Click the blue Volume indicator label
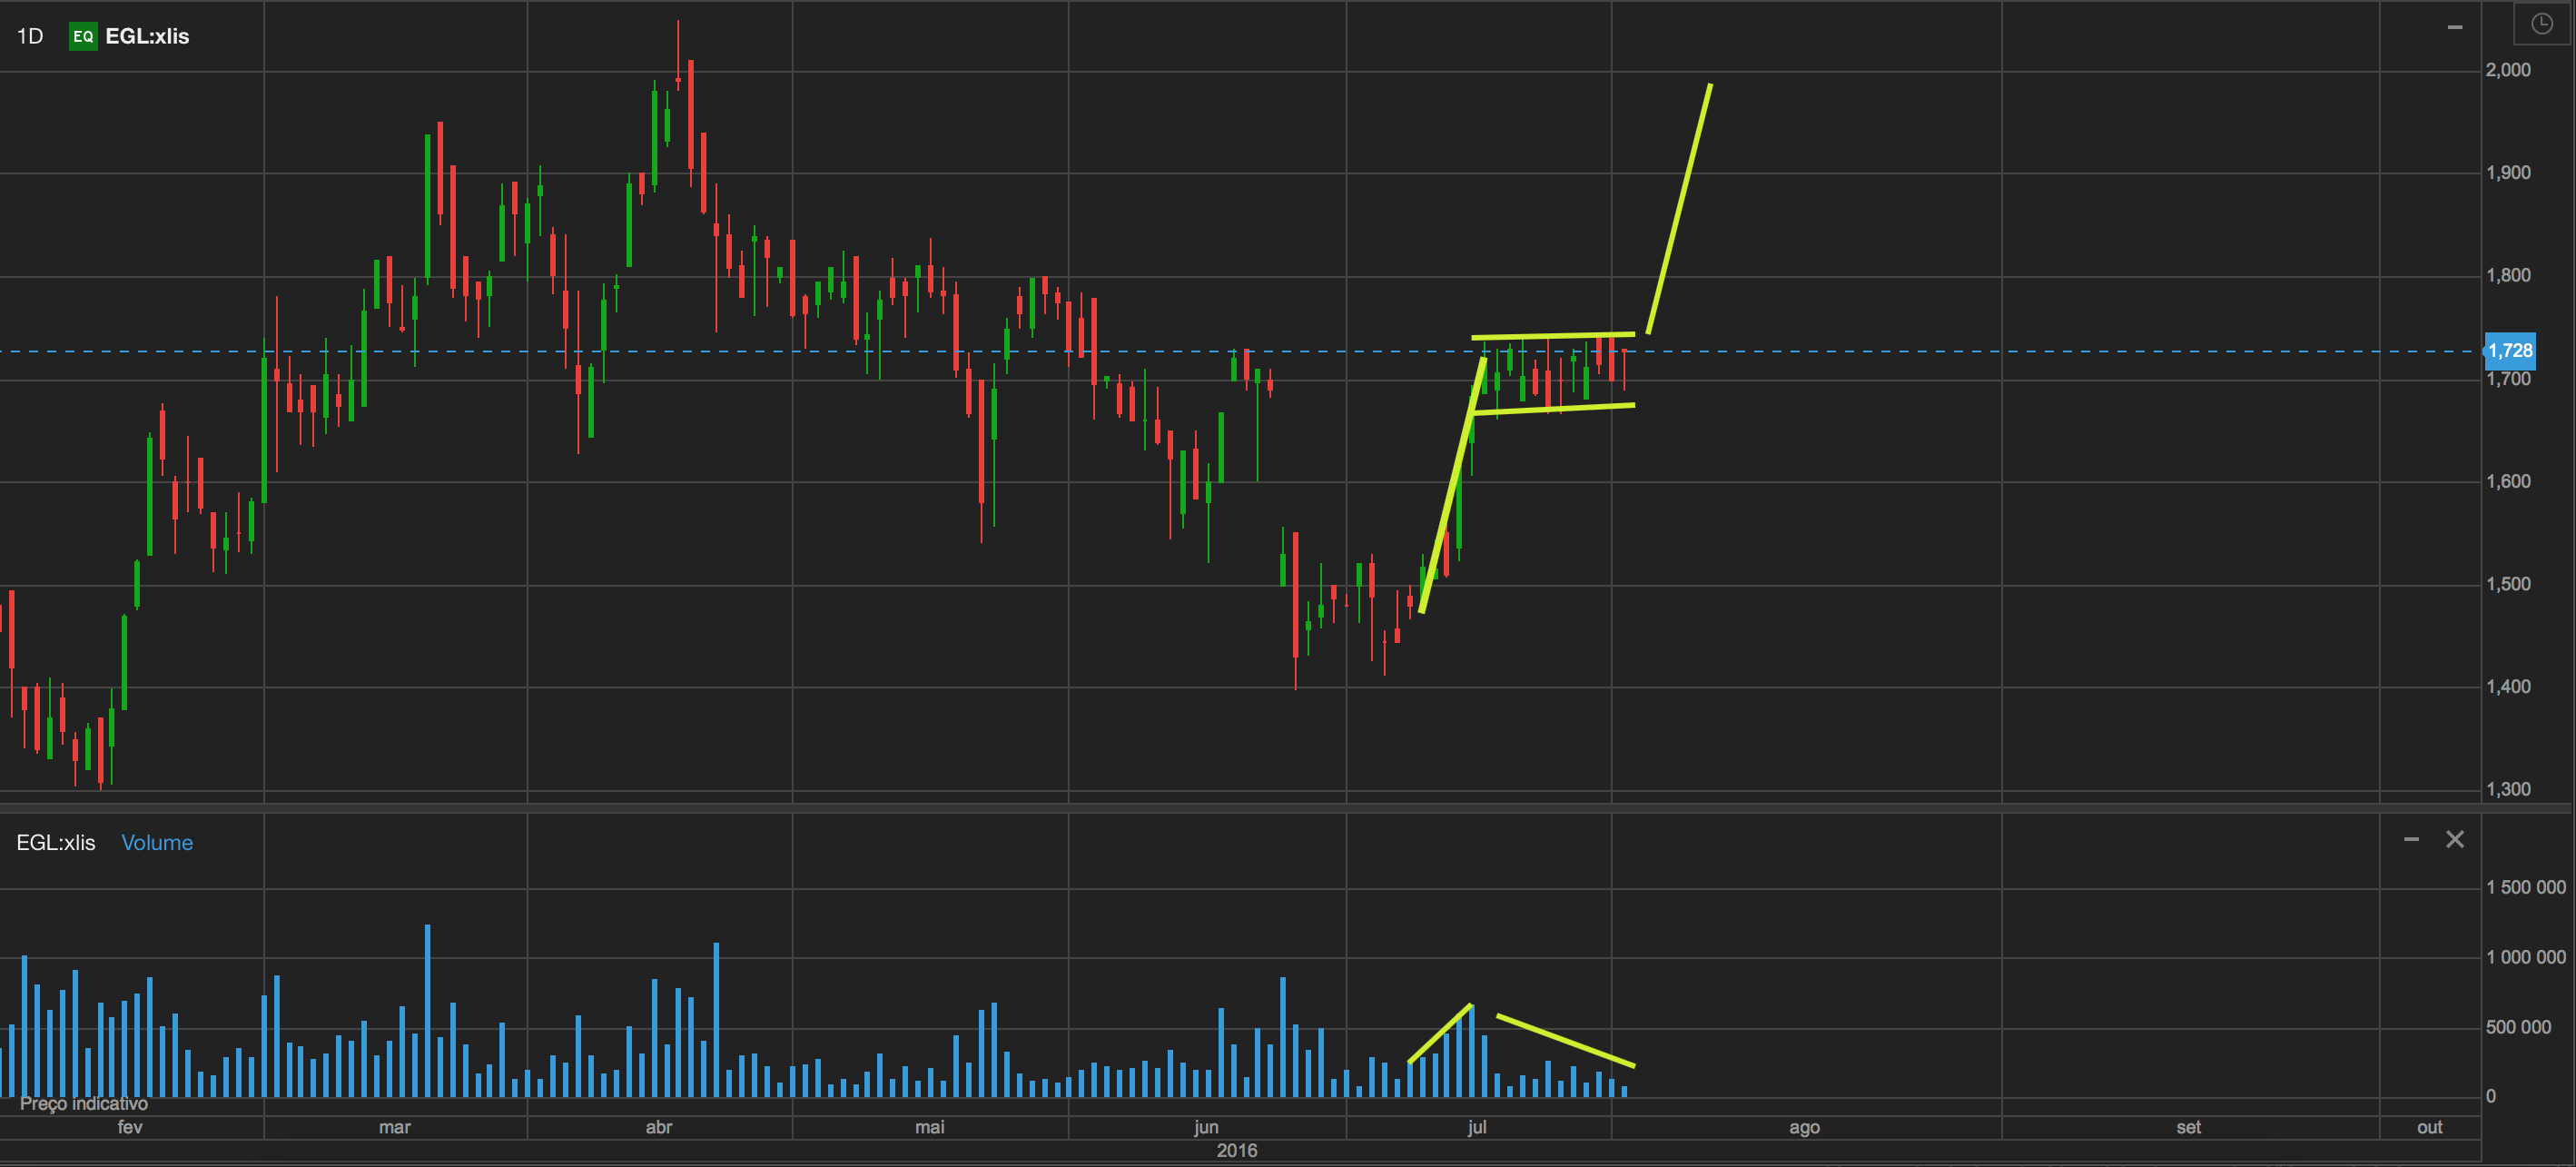The width and height of the screenshot is (2576, 1167). coord(157,843)
